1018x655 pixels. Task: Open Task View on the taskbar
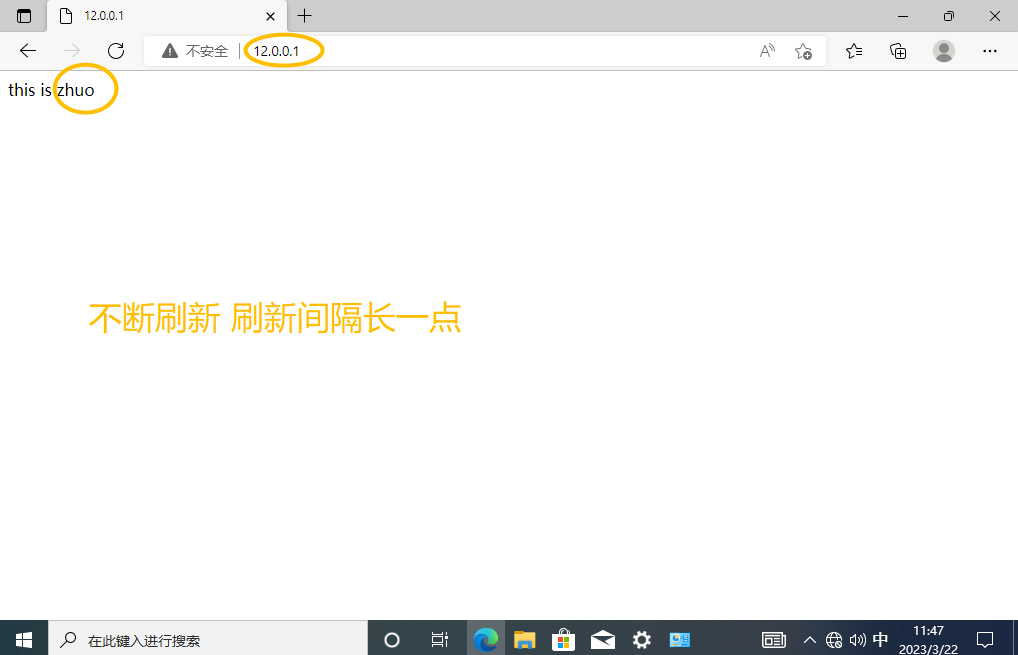tap(440, 640)
